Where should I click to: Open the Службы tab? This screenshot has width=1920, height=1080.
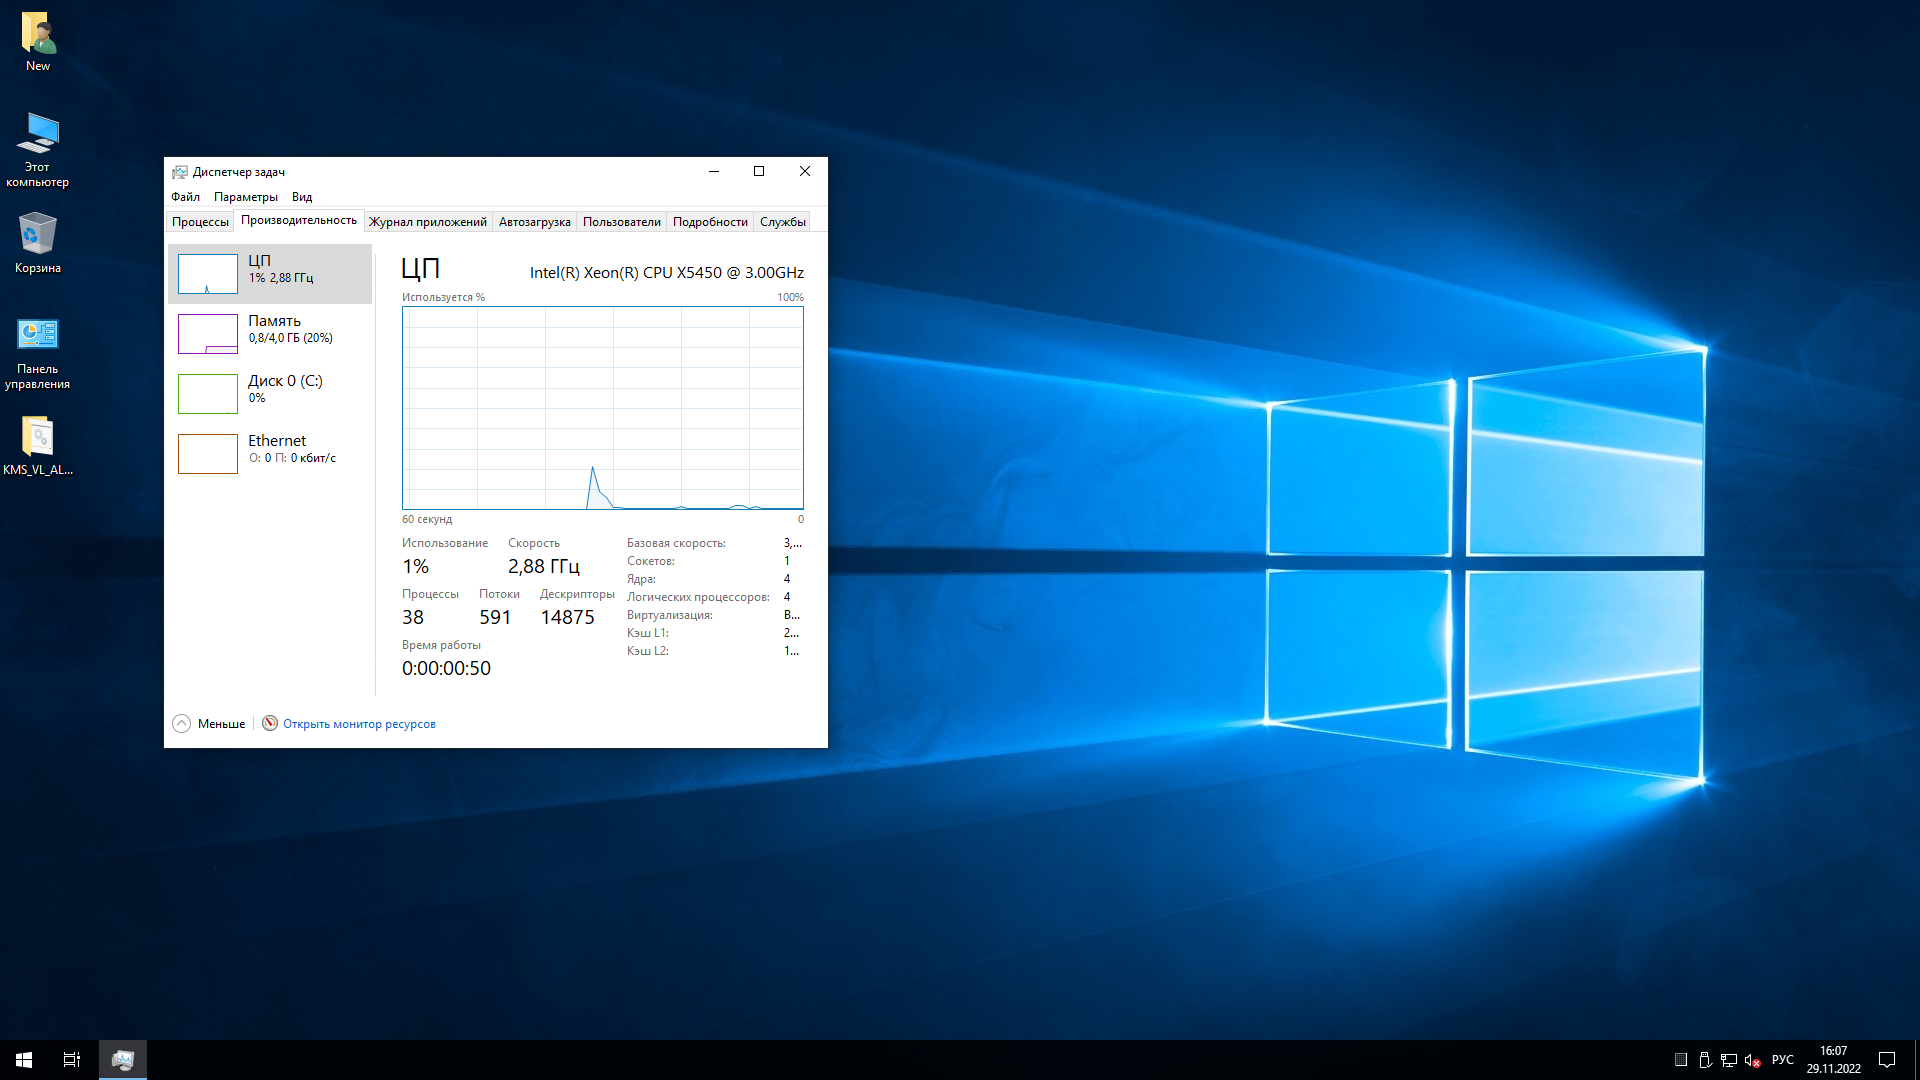[782, 222]
